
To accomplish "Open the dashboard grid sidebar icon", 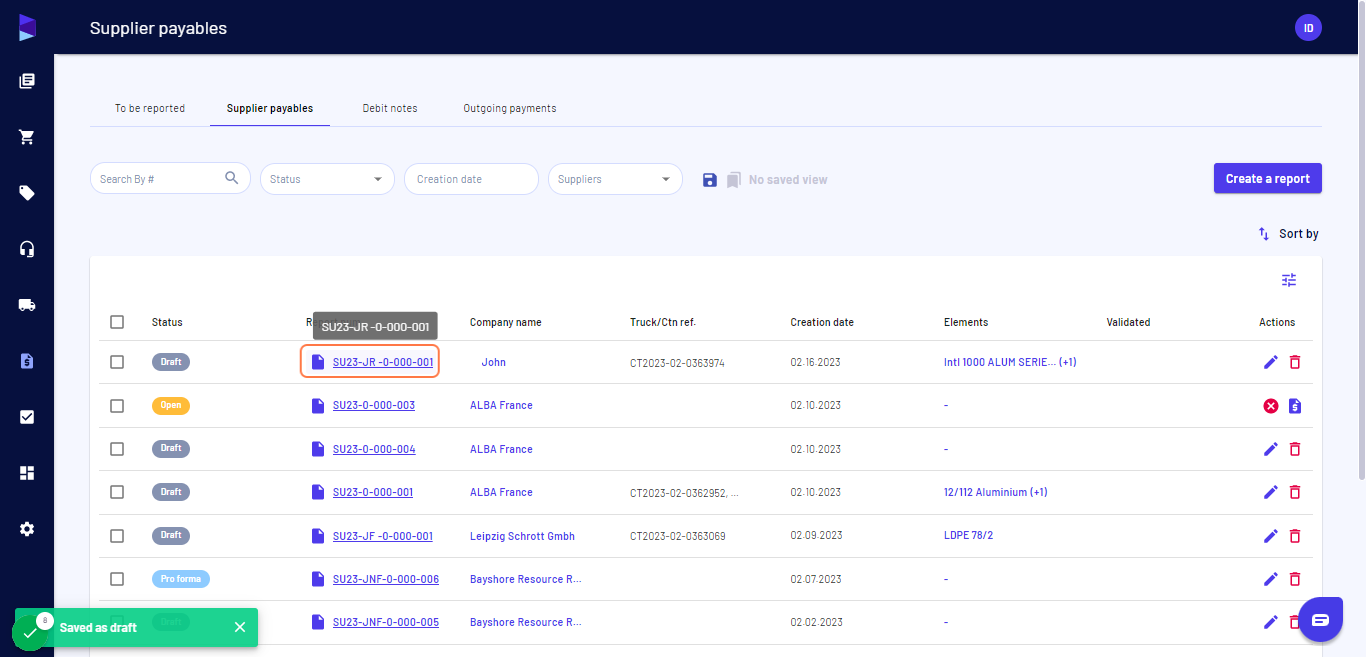I will click(x=27, y=473).
